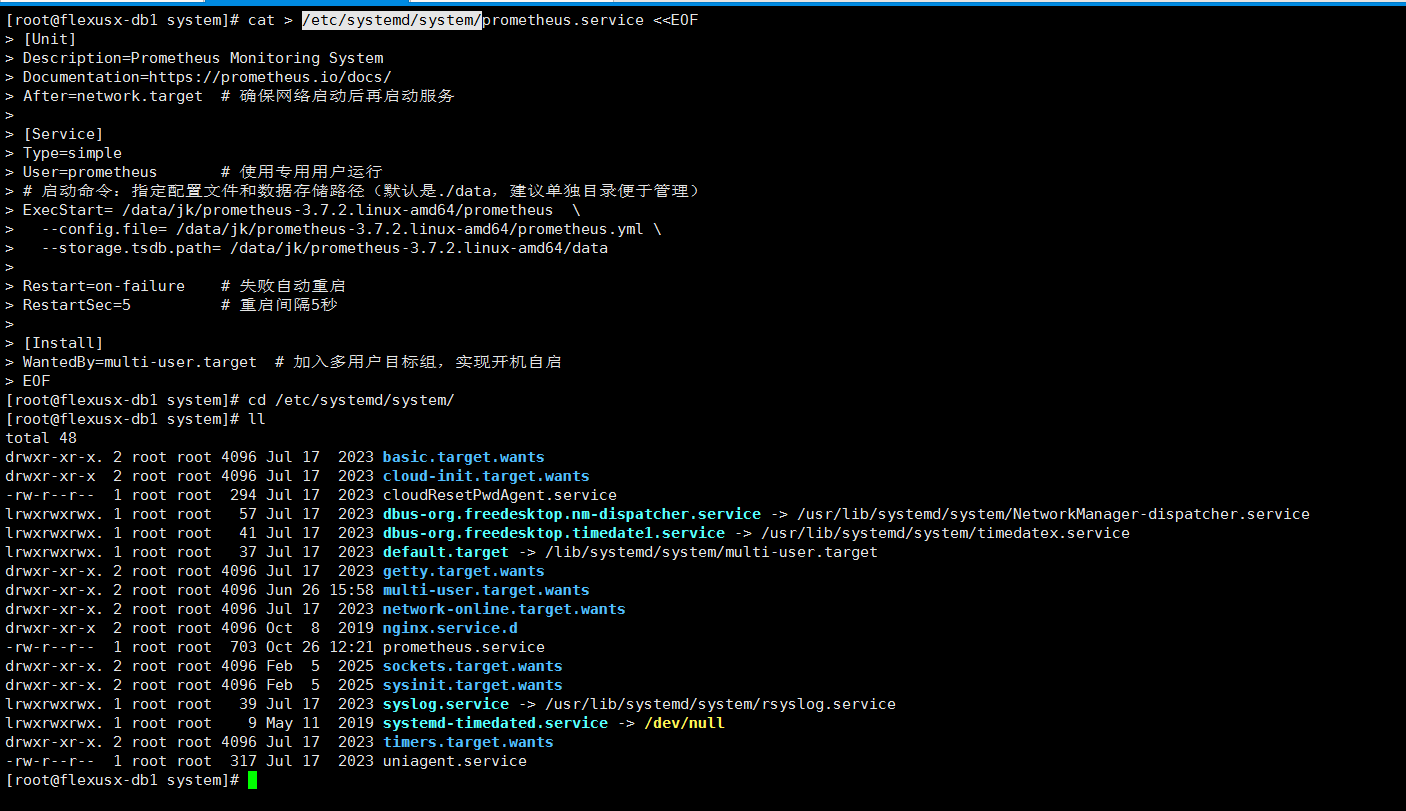Screen dimensions: 1406x811
Task: Click the User=prometheus line
Action: click(203, 172)
